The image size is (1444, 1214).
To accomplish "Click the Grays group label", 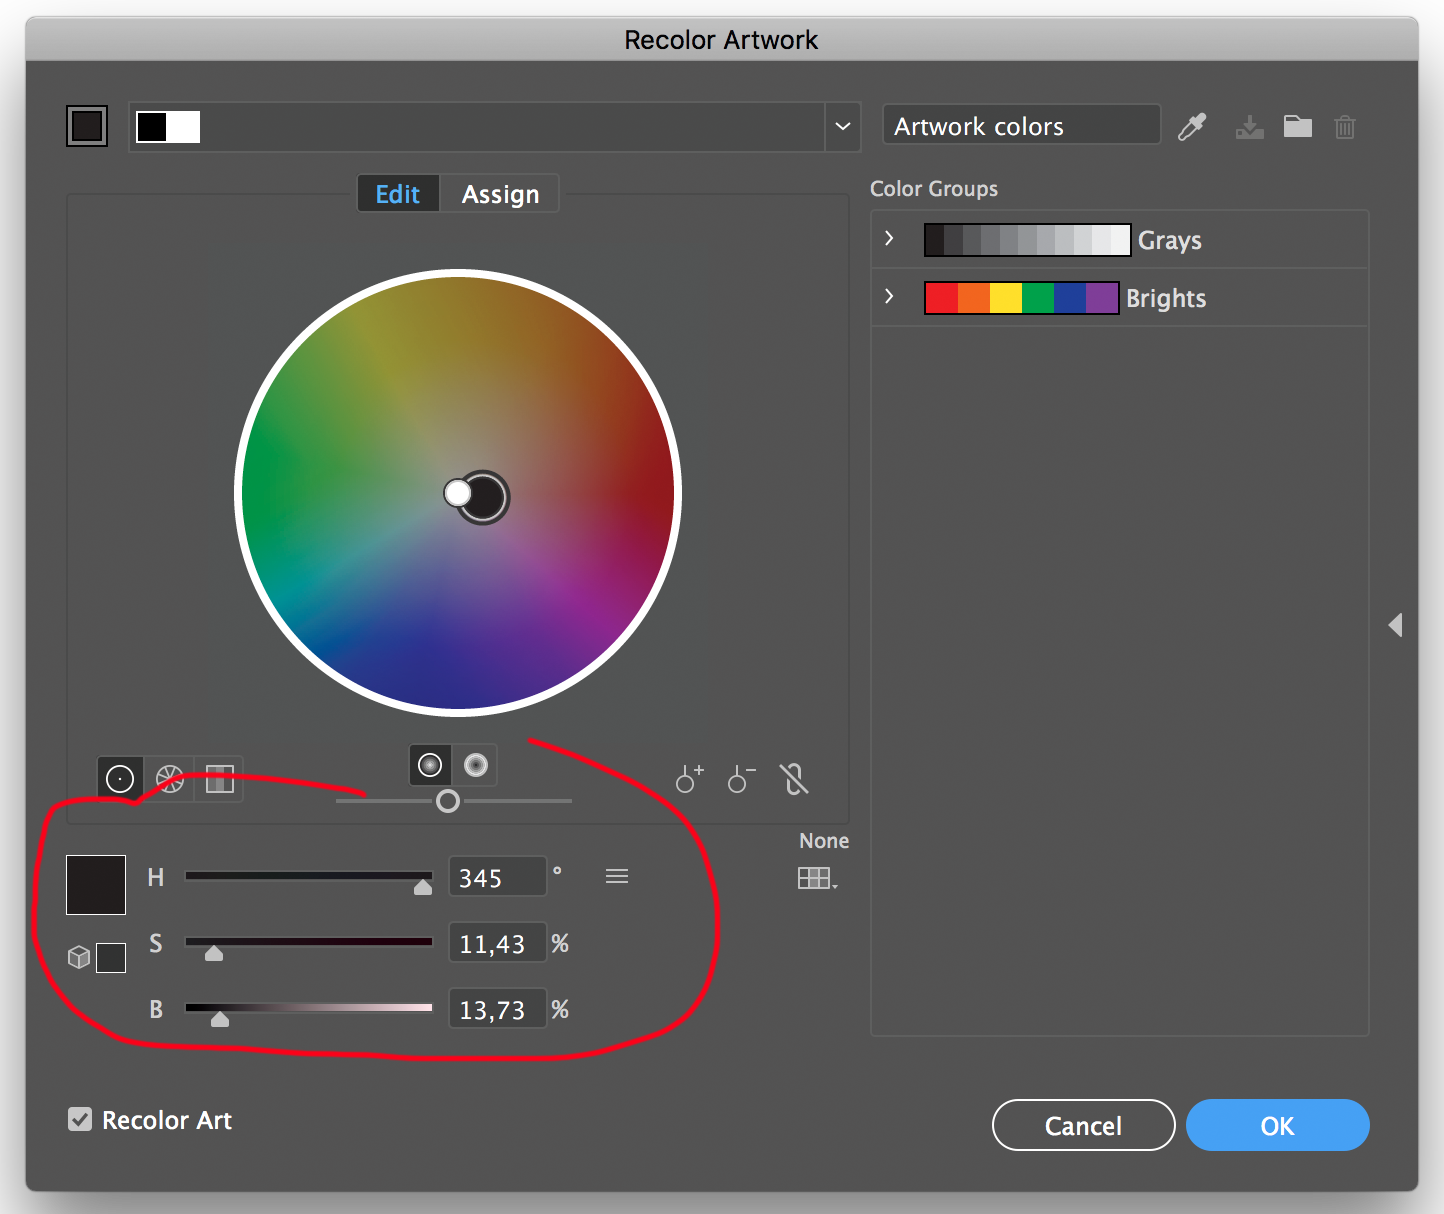I will click(x=1170, y=240).
